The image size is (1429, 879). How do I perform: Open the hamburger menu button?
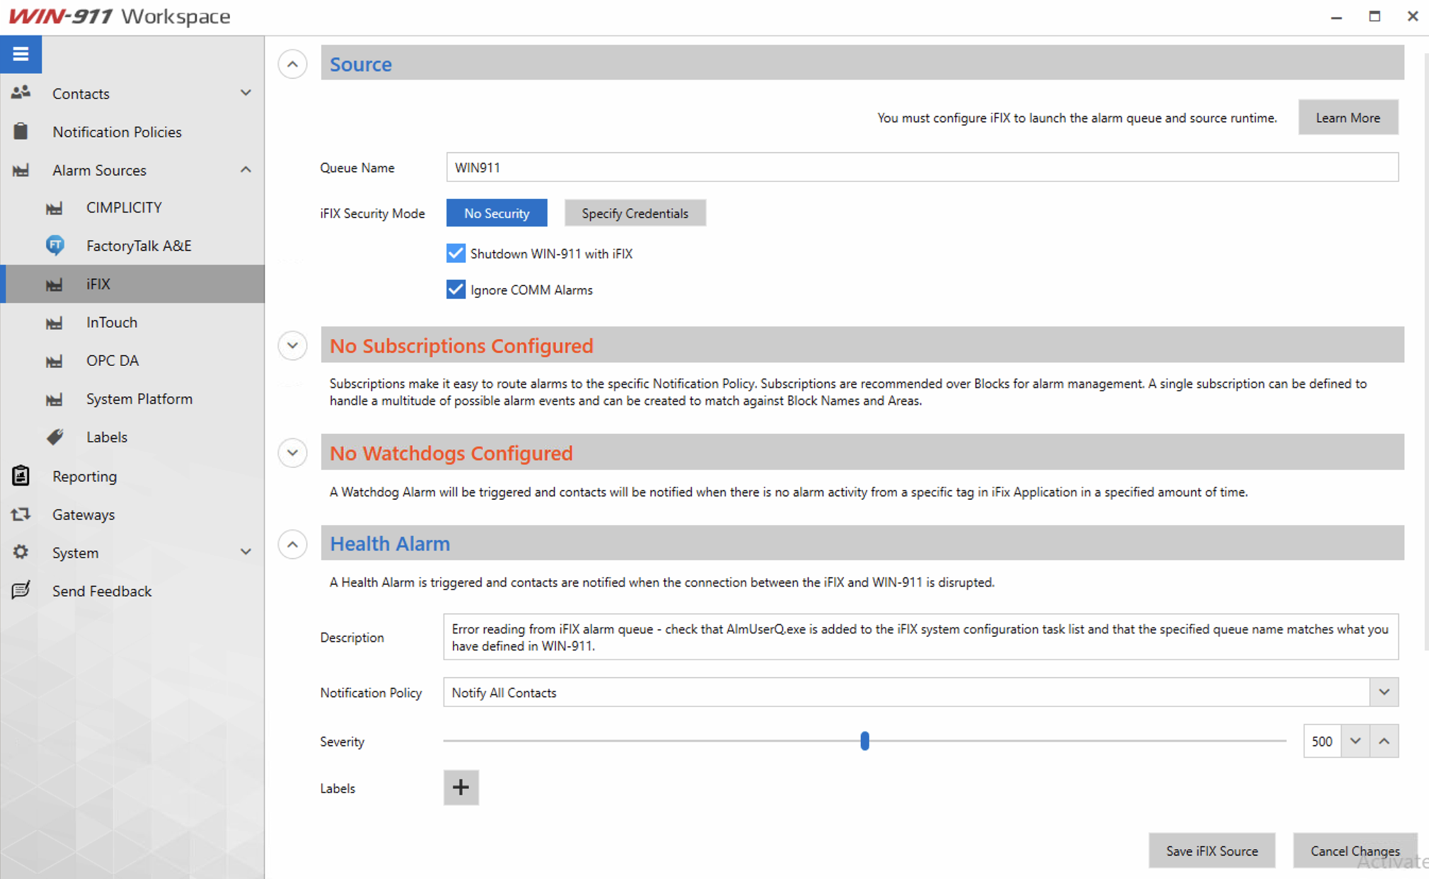click(21, 54)
